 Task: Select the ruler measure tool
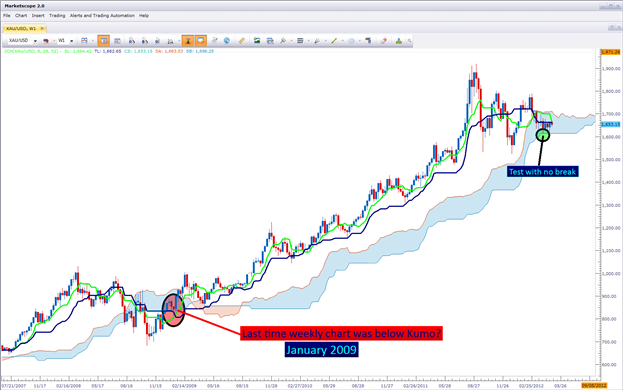pyautogui.click(x=242, y=41)
